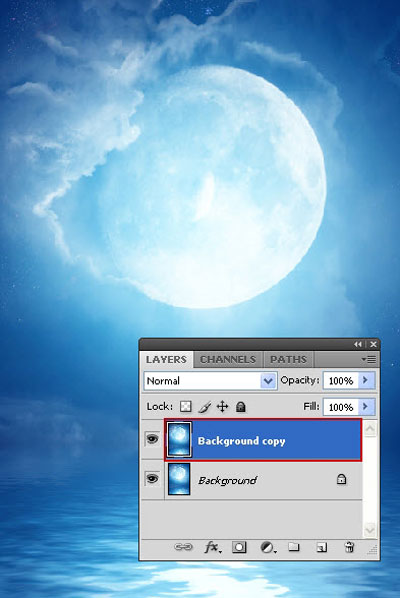Image resolution: width=400 pixels, height=598 pixels.
Task: Add a layer mask
Action: [239, 547]
